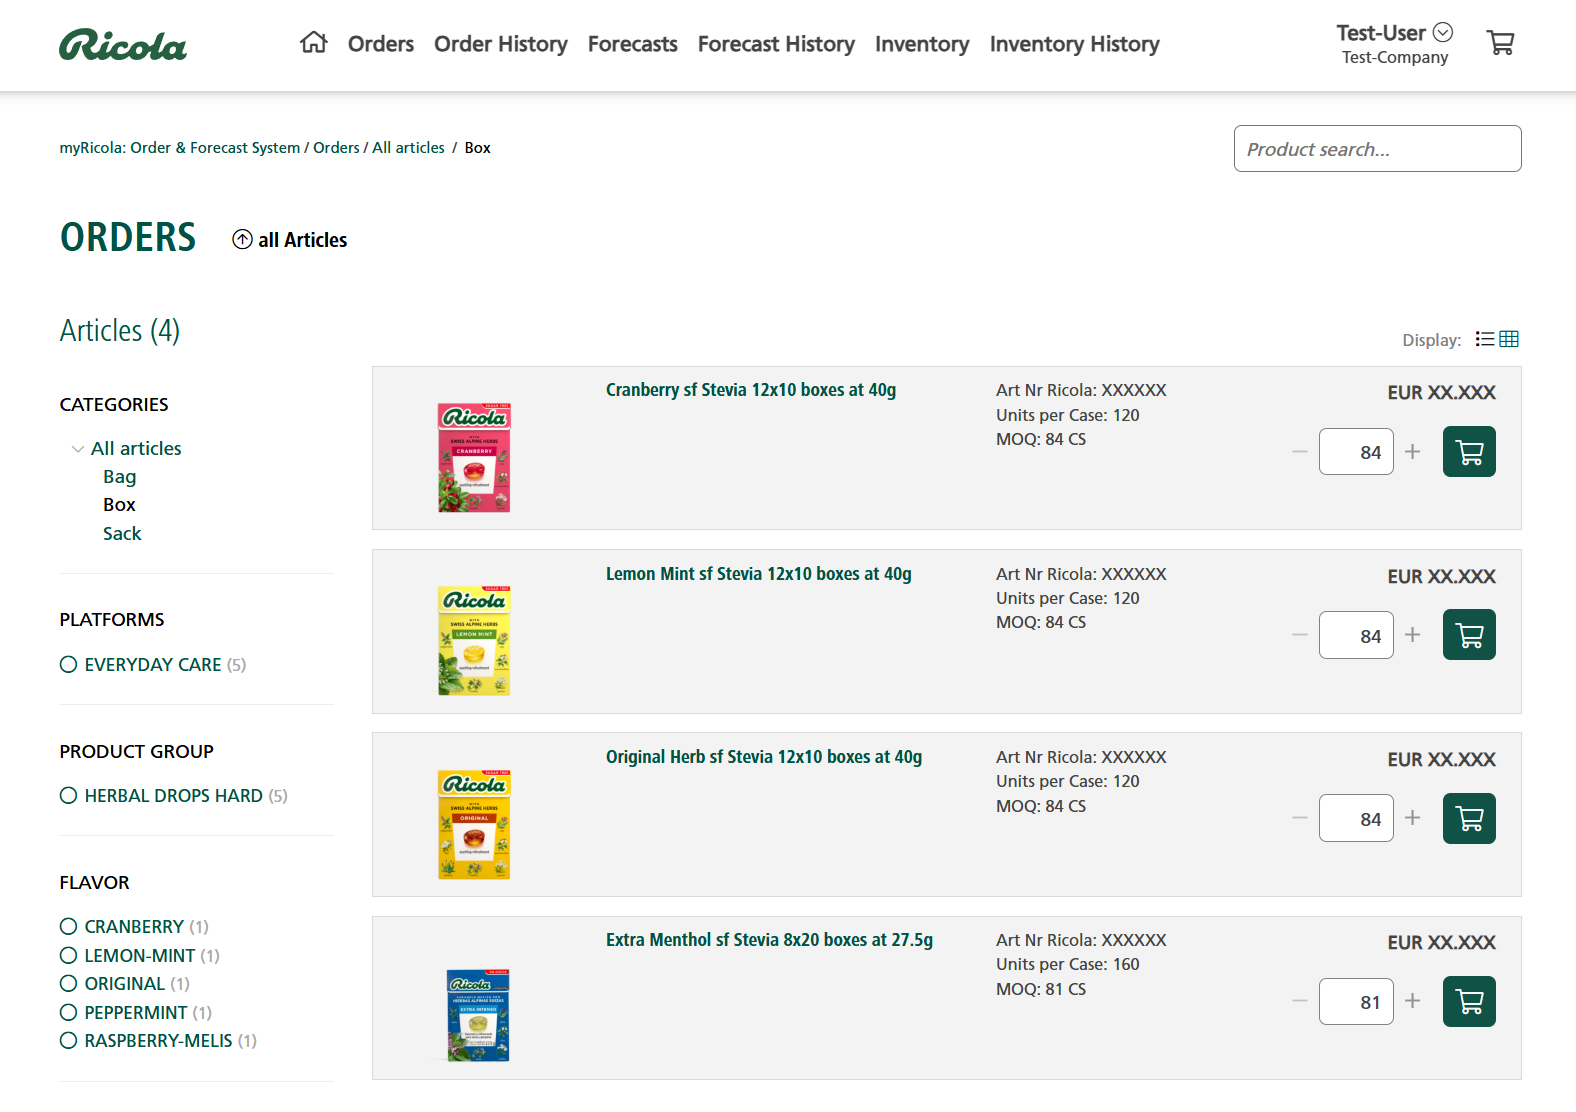Increase quantity for Extra Menthol sf Stevia

[1412, 1001]
